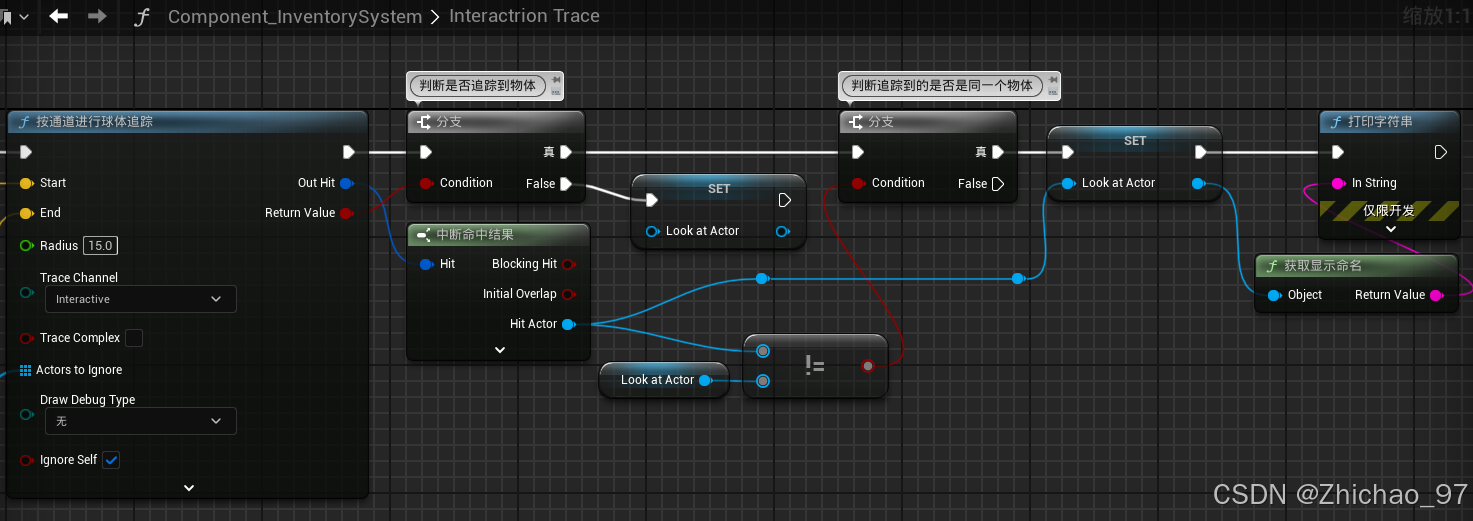Open the Draw Debug Type dropdown
Screen dimensions: 1473x521
(140, 421)
